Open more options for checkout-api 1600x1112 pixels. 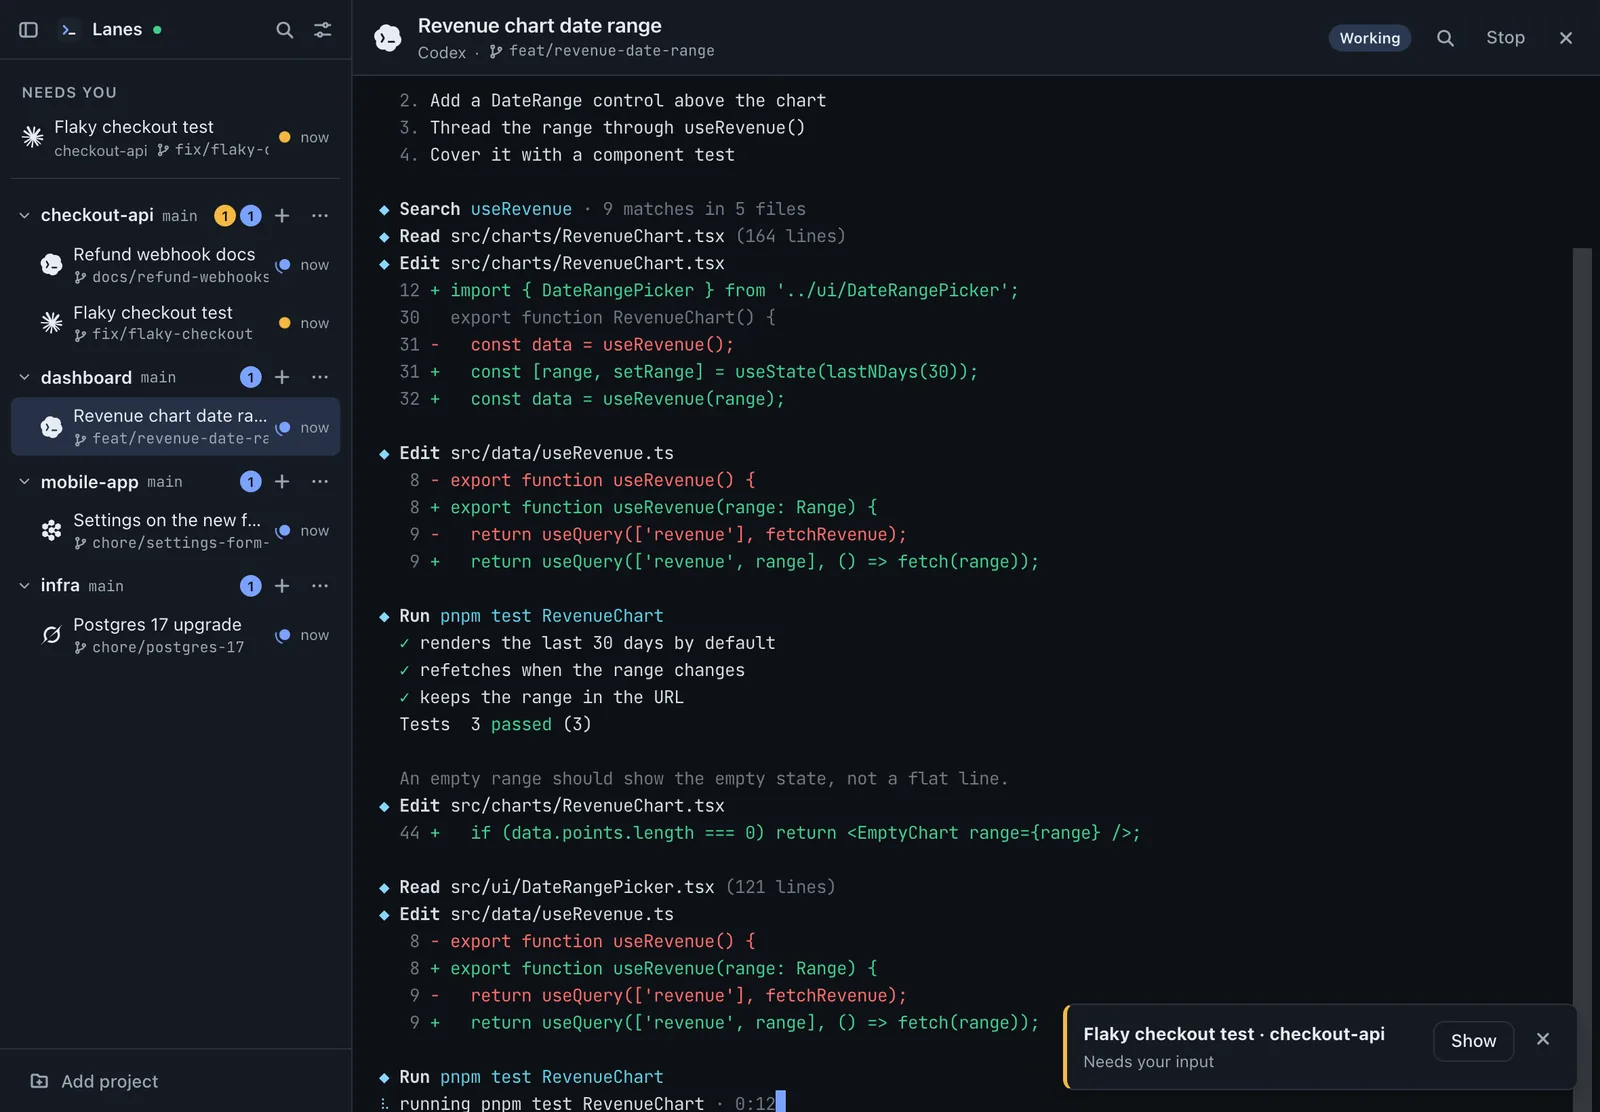pos(320,215)
